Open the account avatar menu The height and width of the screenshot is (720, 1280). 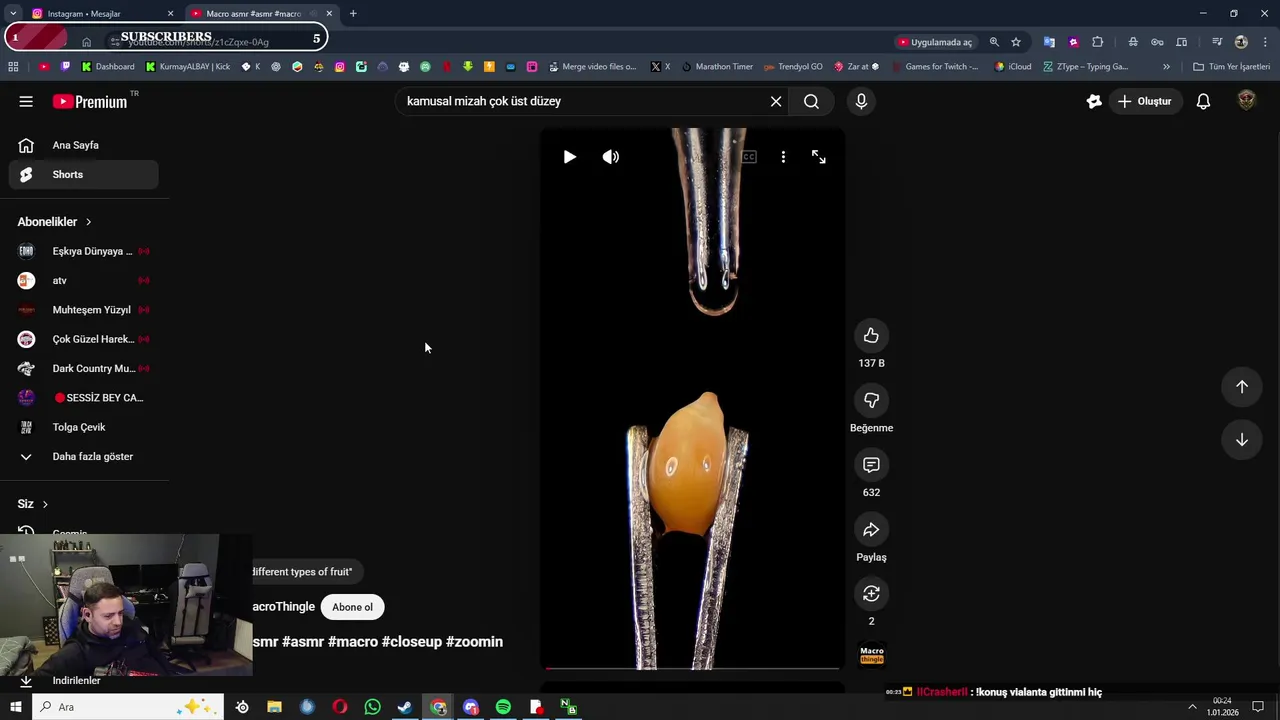pos(1246,101)
